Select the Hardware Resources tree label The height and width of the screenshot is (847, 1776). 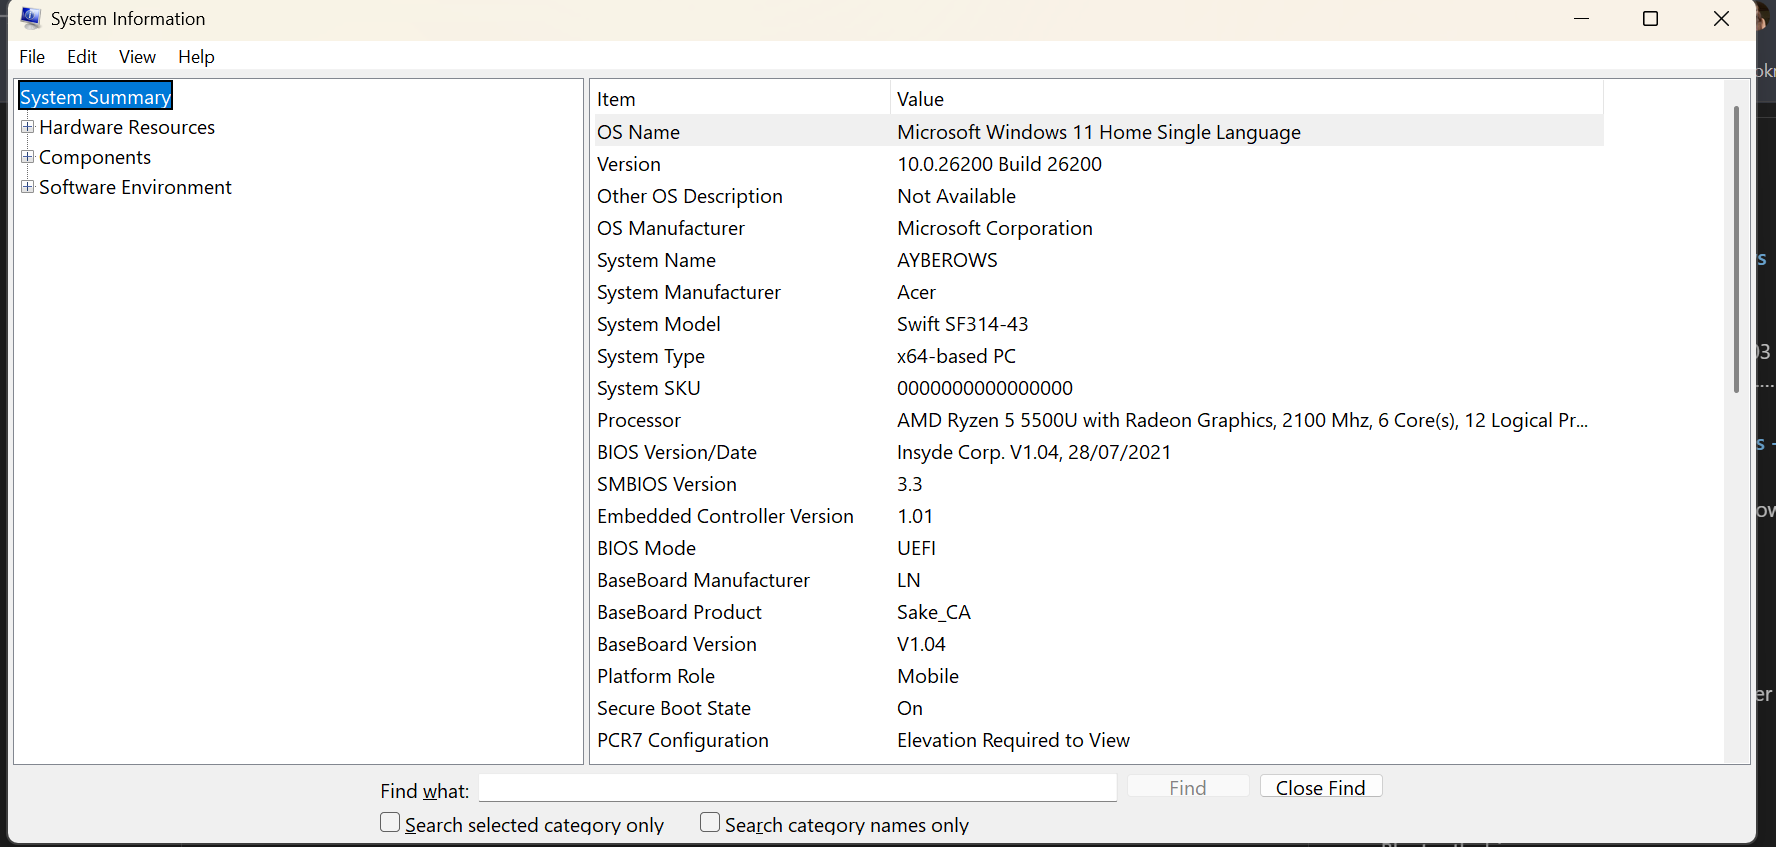[x=127, y=127]
